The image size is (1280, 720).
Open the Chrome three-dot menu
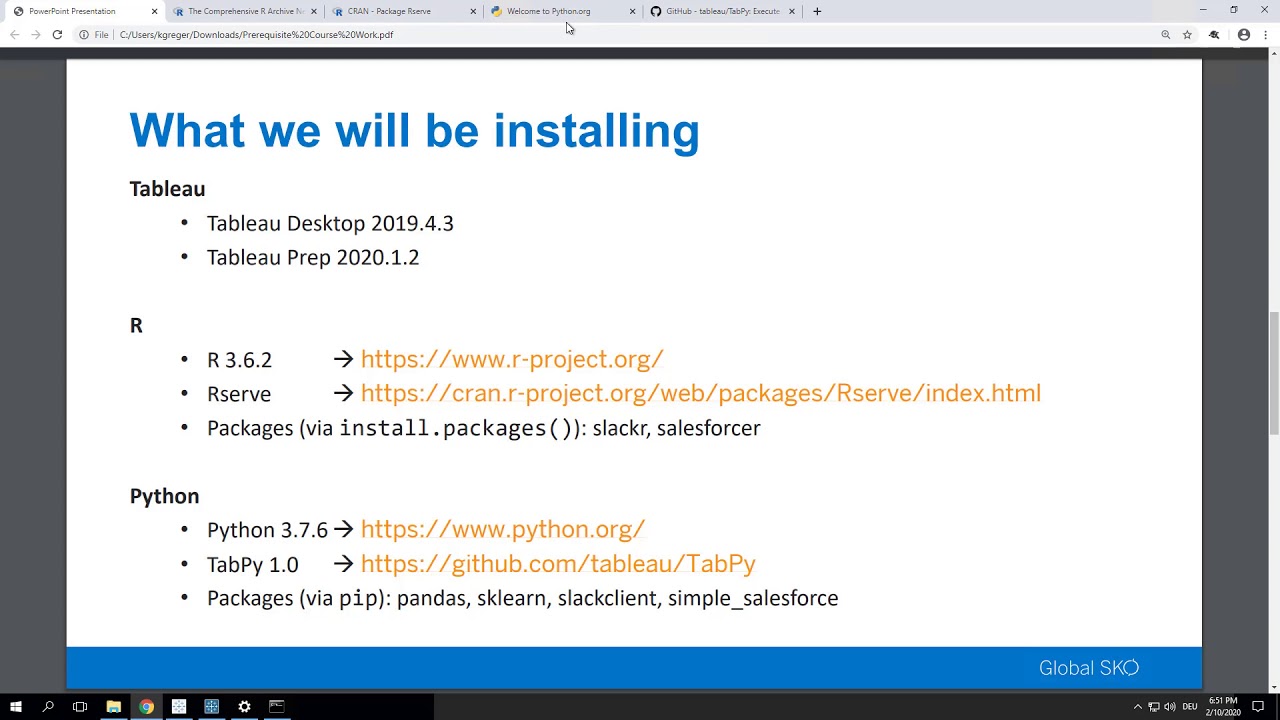[x=1266, y=35]
